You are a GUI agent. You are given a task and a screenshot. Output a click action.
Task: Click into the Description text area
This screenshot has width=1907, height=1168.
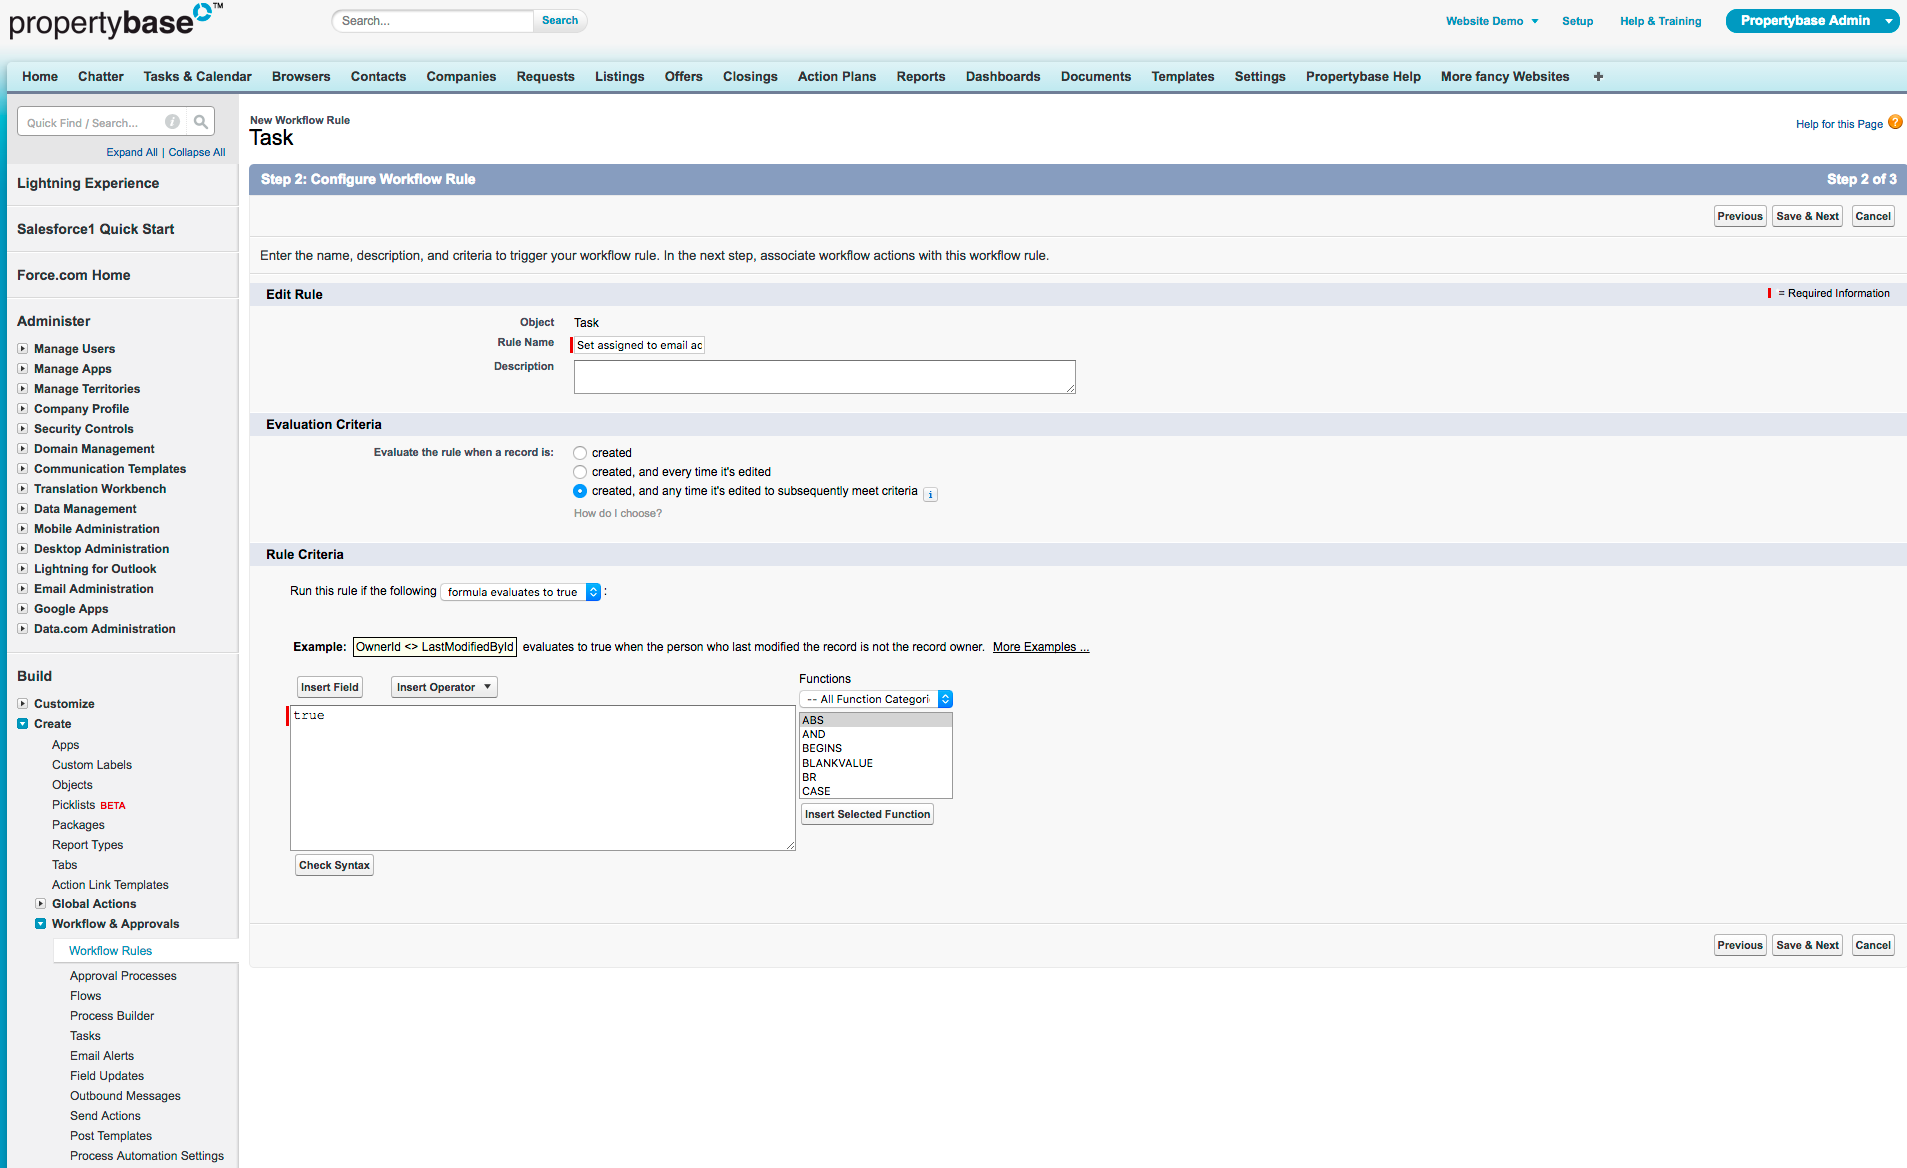[825, 377]
